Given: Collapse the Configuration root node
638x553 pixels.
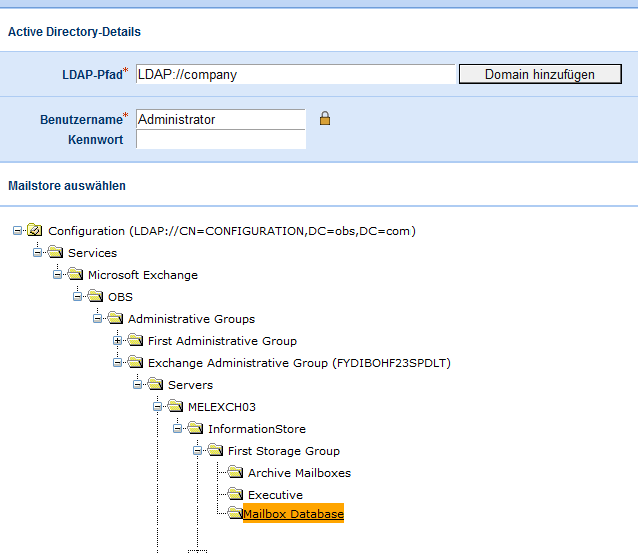Looking at the screenshot, I should [x=18, y=231].
